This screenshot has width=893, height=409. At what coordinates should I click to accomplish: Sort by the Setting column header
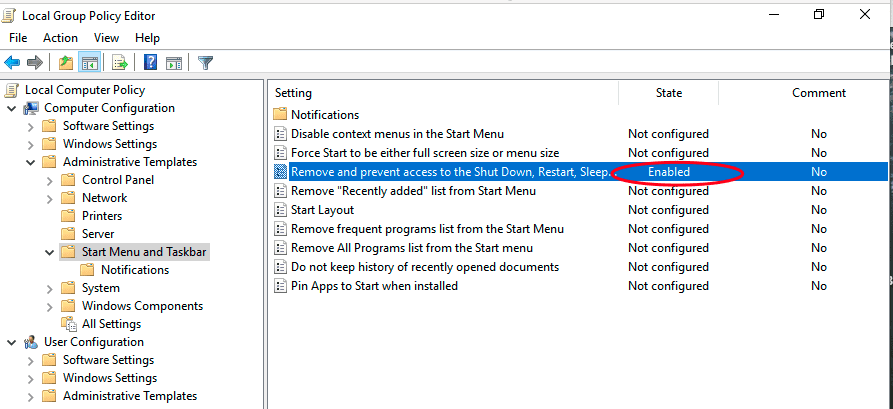(443, 93)
